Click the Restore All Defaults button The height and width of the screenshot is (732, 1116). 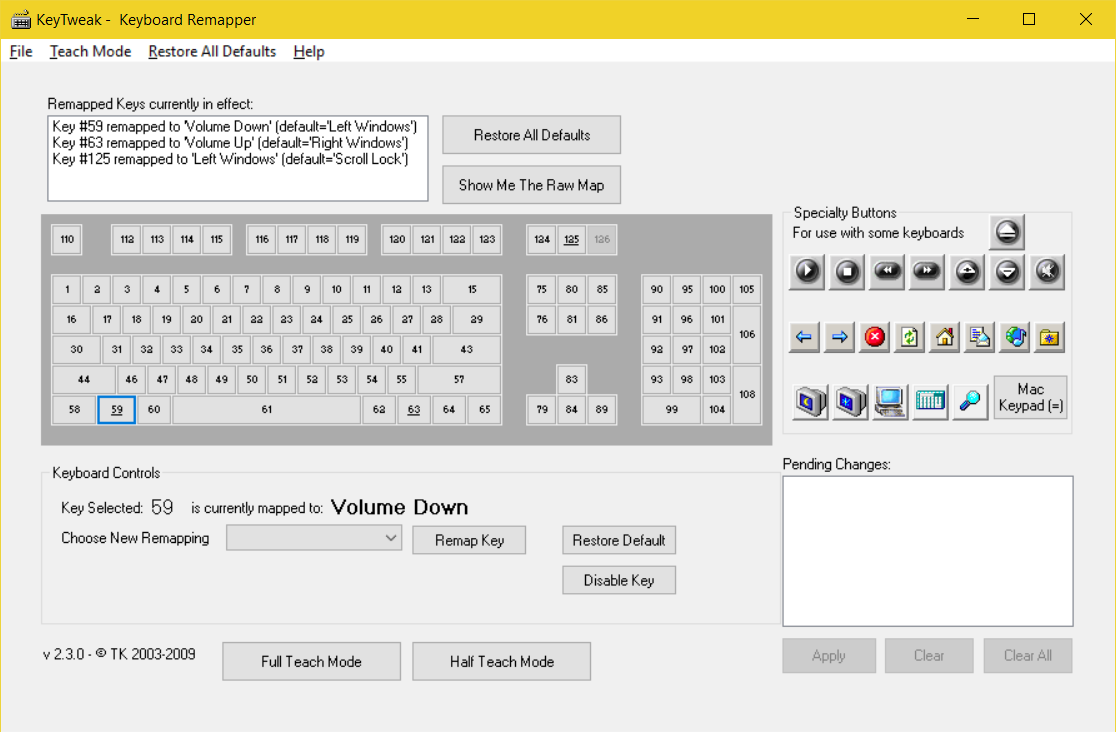532,135
